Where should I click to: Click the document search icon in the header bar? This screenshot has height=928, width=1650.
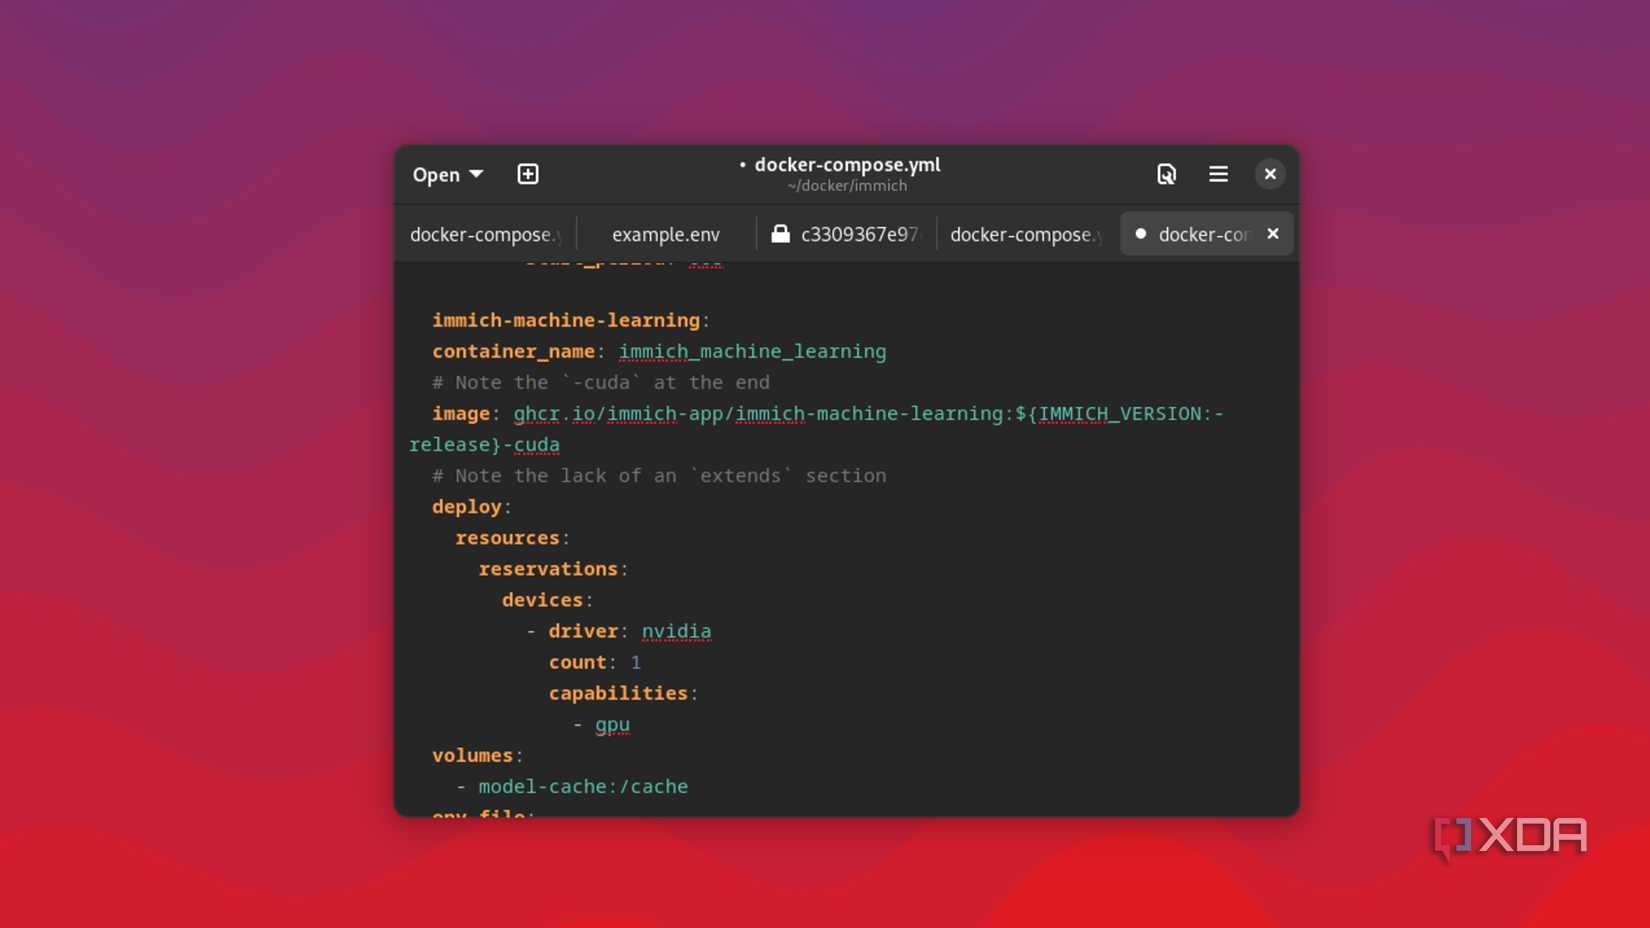(x=1166, y=173)
